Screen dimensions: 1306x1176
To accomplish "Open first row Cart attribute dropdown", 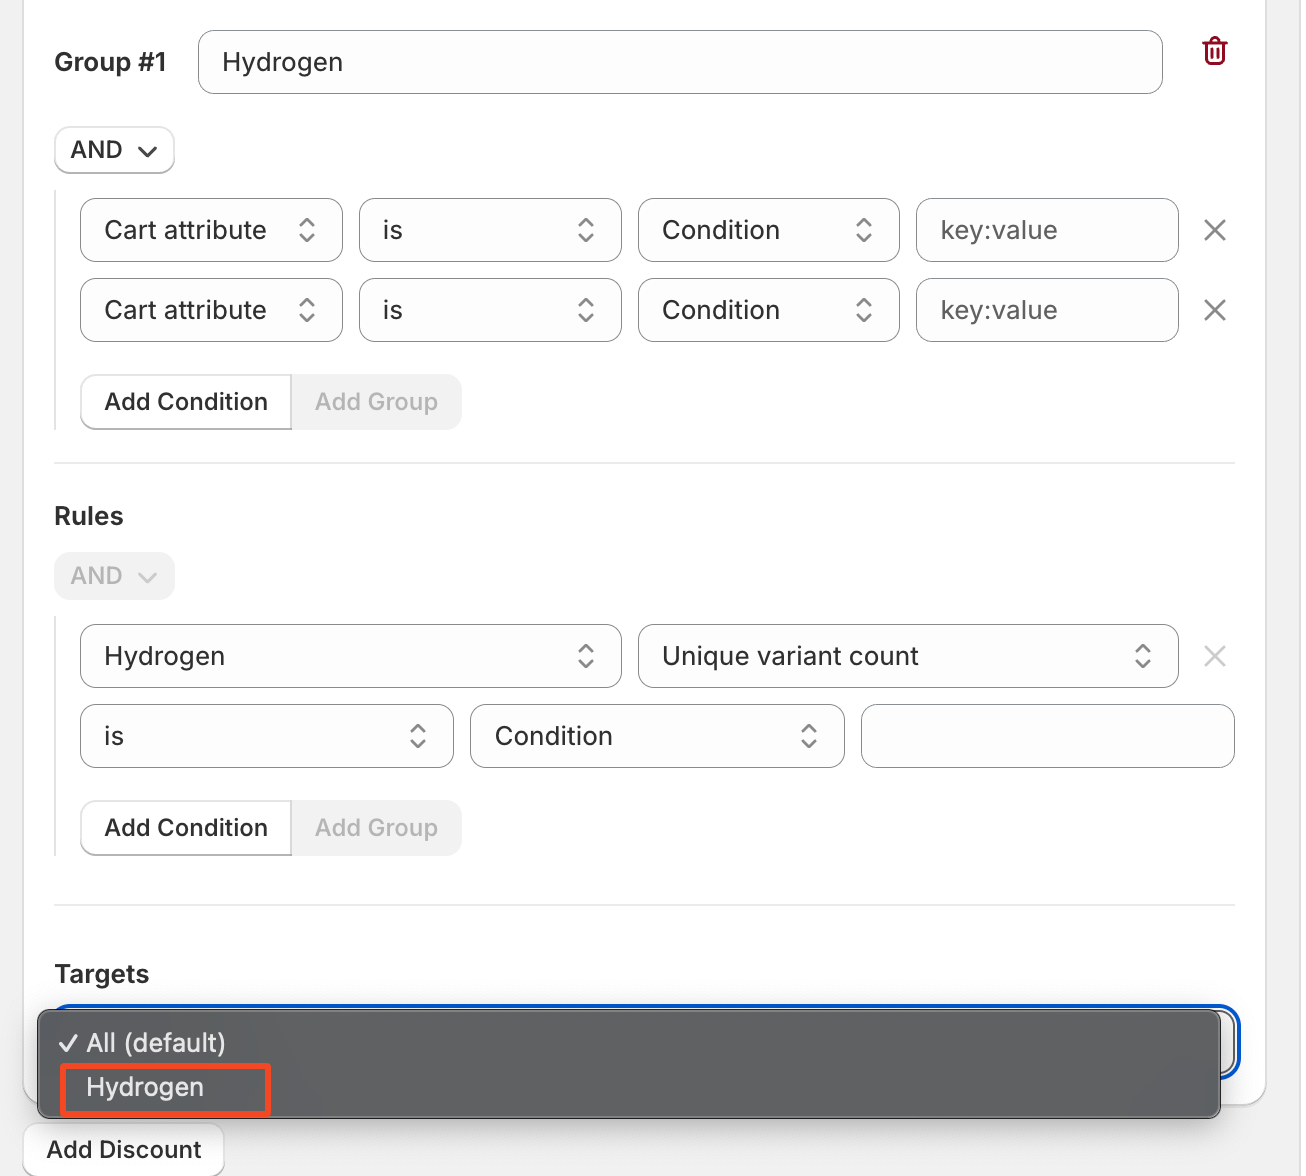I will pyautogui.click(x=211, y=230).
